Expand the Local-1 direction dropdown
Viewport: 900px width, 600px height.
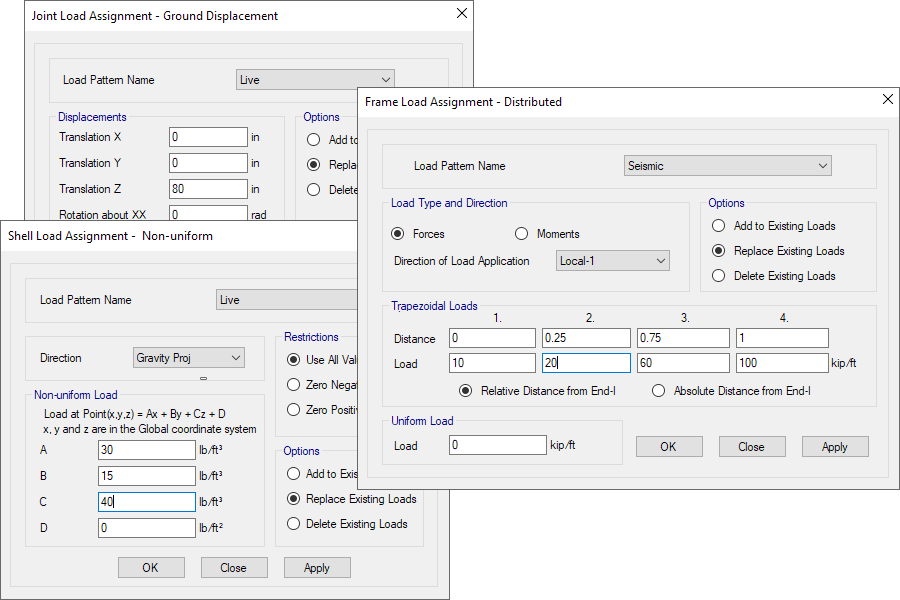(x=612, y=261)
